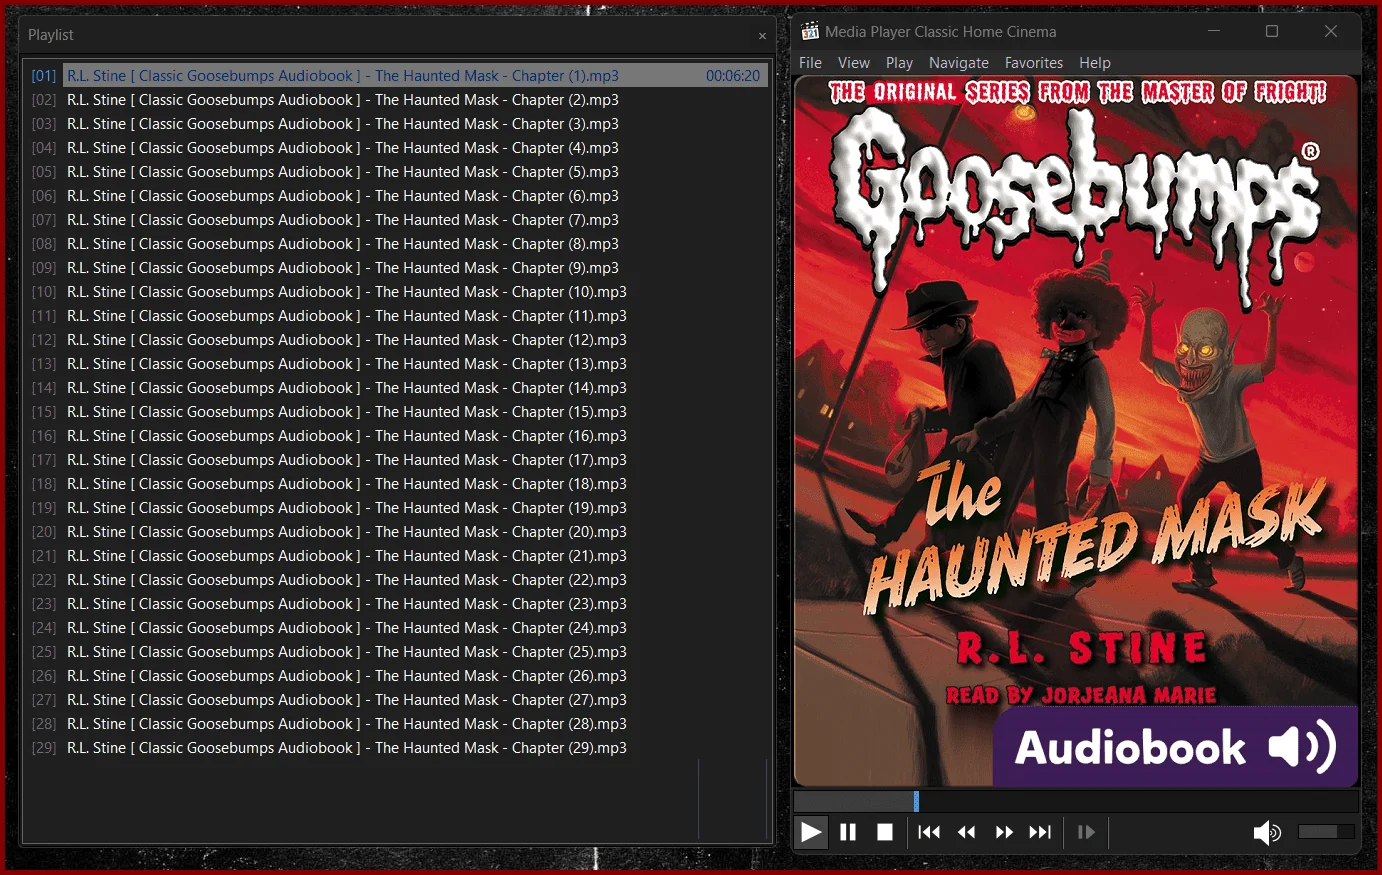1382x875 pixels.
Task: Click the rewind (decrease speed) button
Action: click(x=966, y=832)
